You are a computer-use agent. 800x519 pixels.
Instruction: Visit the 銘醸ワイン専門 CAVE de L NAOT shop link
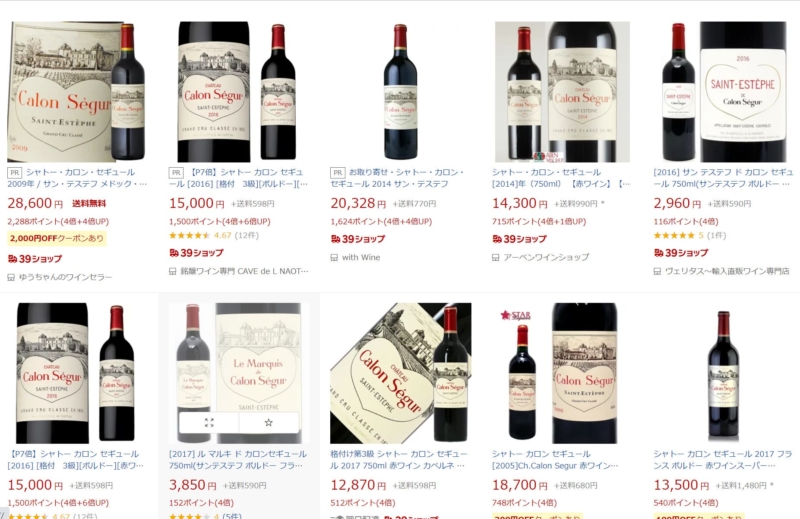click(x=244, y=271)
